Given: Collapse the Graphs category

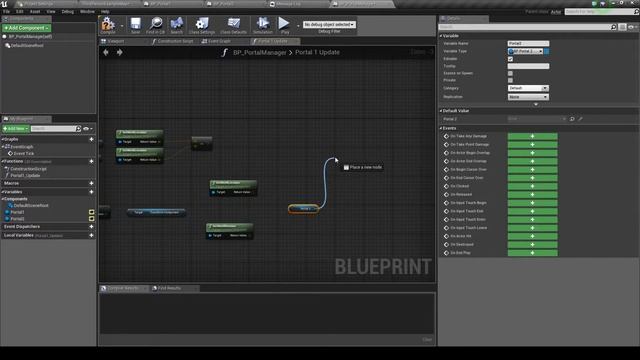Looking at the screenshot, I should click(x=2, y=139).
